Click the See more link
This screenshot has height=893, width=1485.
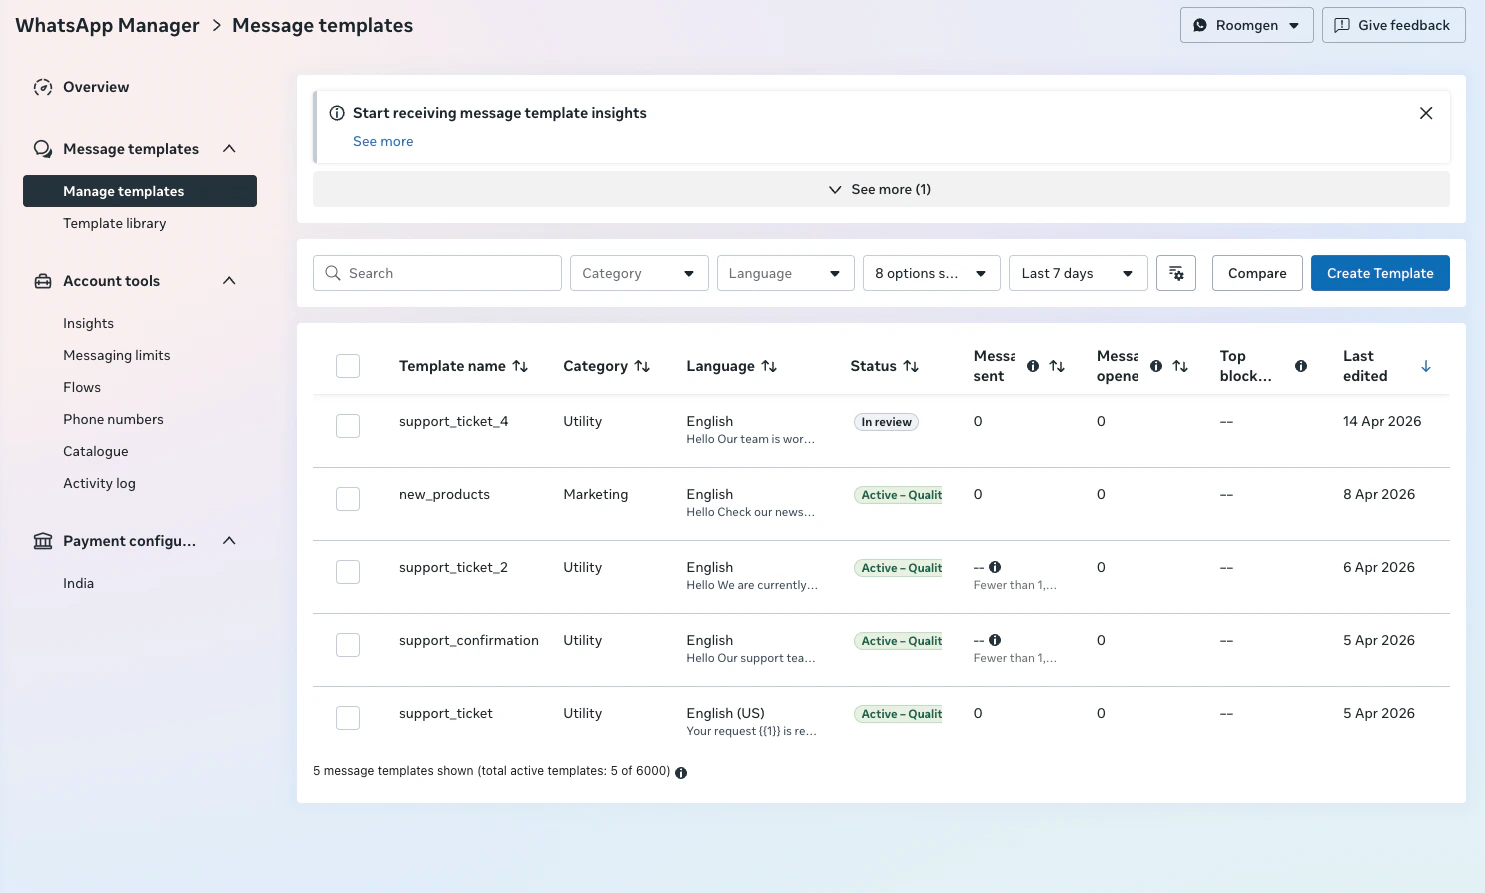pyautogui.click(x=383, y=141)
